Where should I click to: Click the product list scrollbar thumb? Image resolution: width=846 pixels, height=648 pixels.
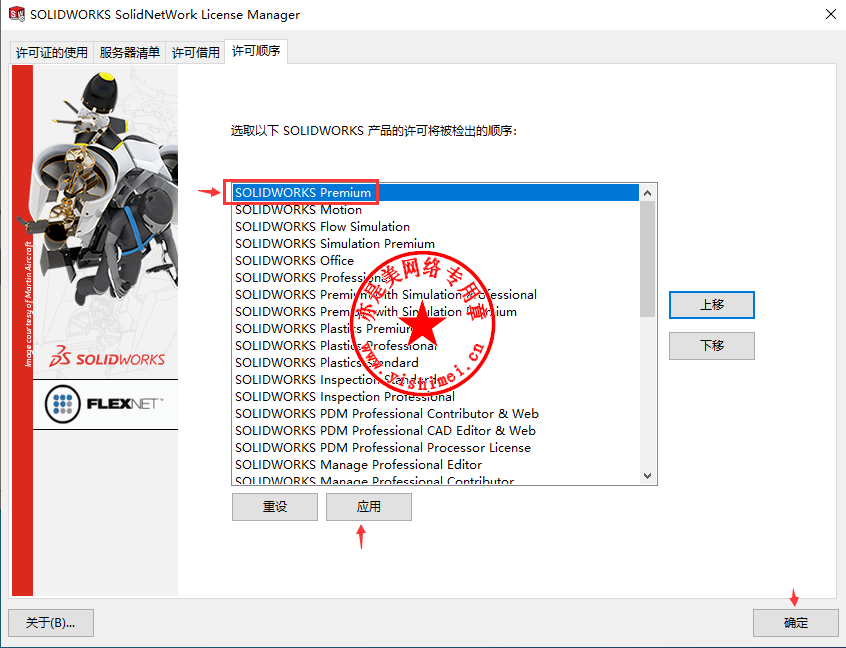pos(647,259)
